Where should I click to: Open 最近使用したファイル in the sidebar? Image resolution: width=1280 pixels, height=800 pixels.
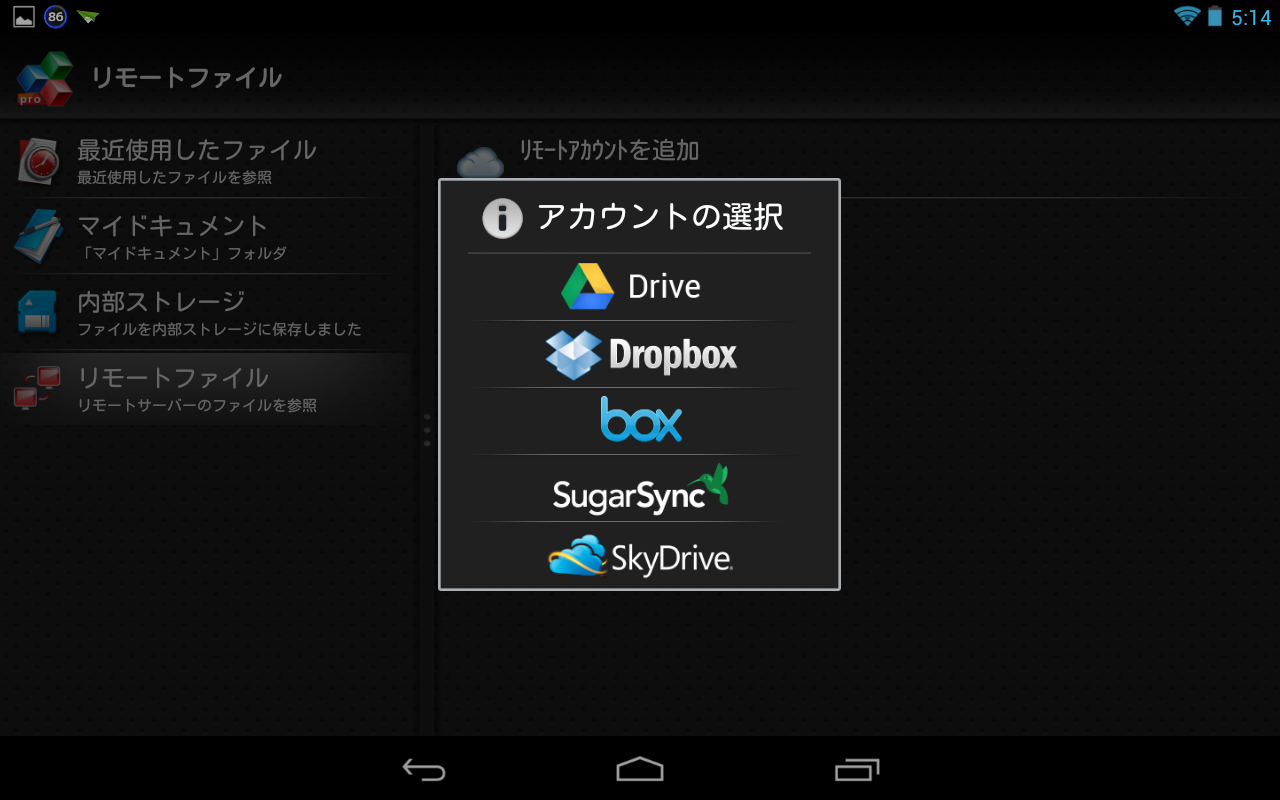point(208,161)
